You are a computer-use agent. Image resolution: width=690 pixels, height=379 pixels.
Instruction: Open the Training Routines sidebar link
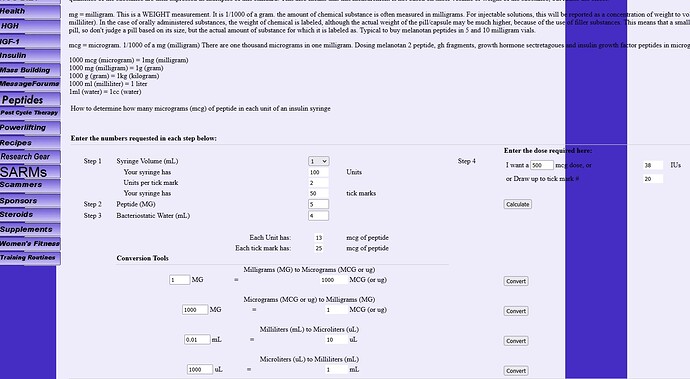point(30,258)
